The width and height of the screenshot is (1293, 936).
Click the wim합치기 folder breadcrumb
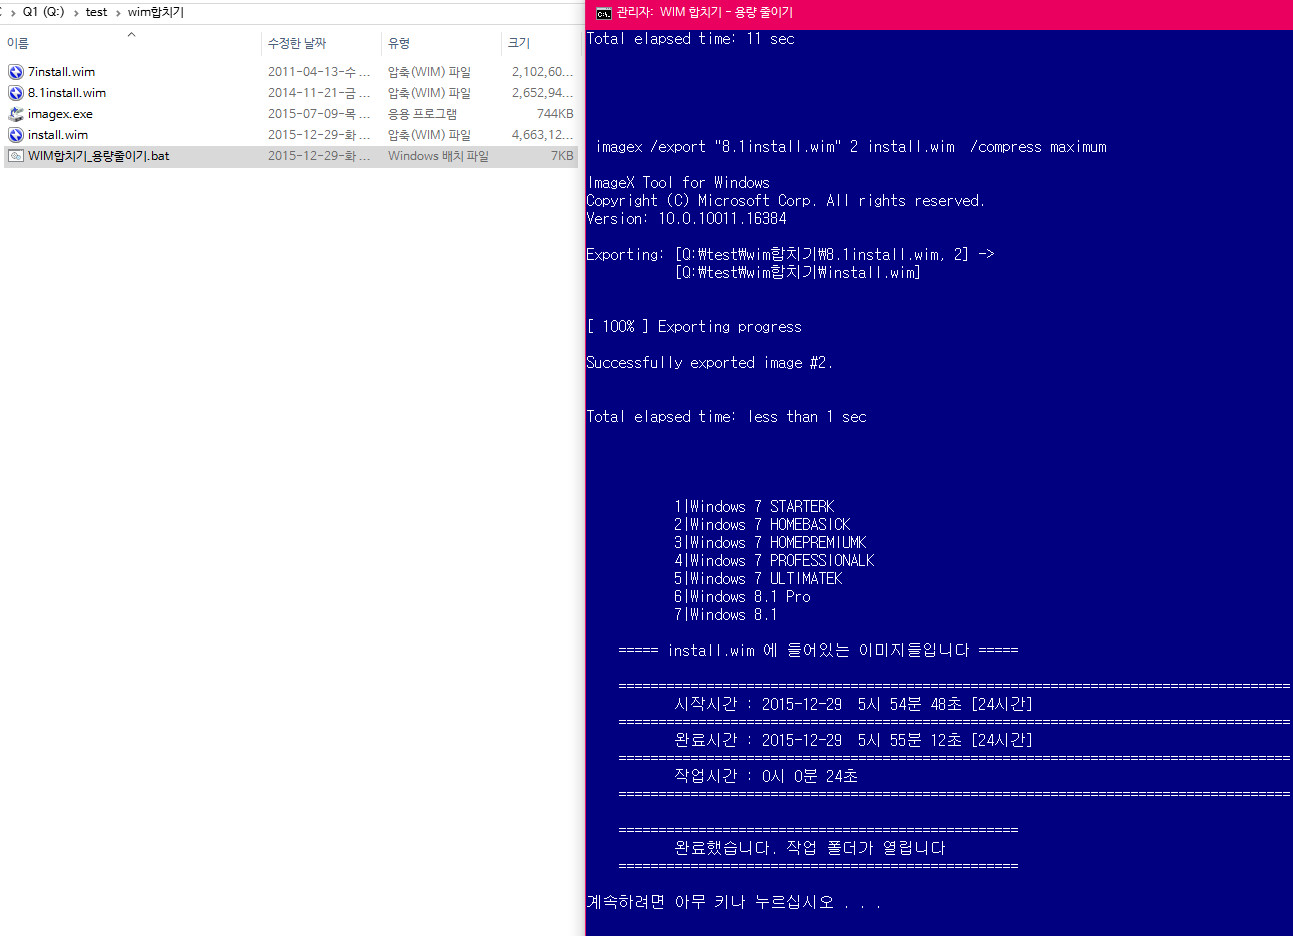(156, 12)
